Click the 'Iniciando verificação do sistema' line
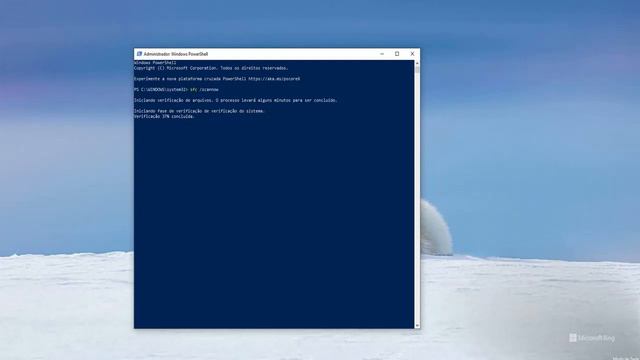Screen dimensions: 640x360 point(200,111)
